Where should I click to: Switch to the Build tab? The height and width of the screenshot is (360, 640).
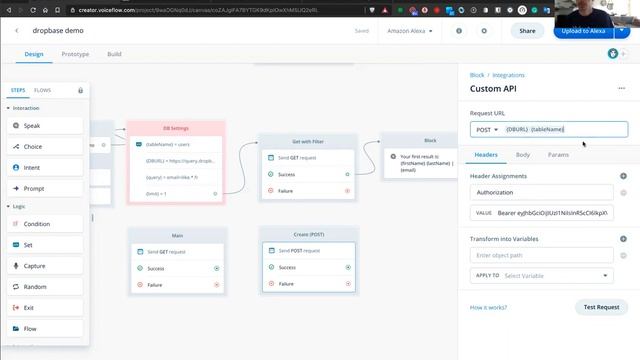tap(114, 54)
